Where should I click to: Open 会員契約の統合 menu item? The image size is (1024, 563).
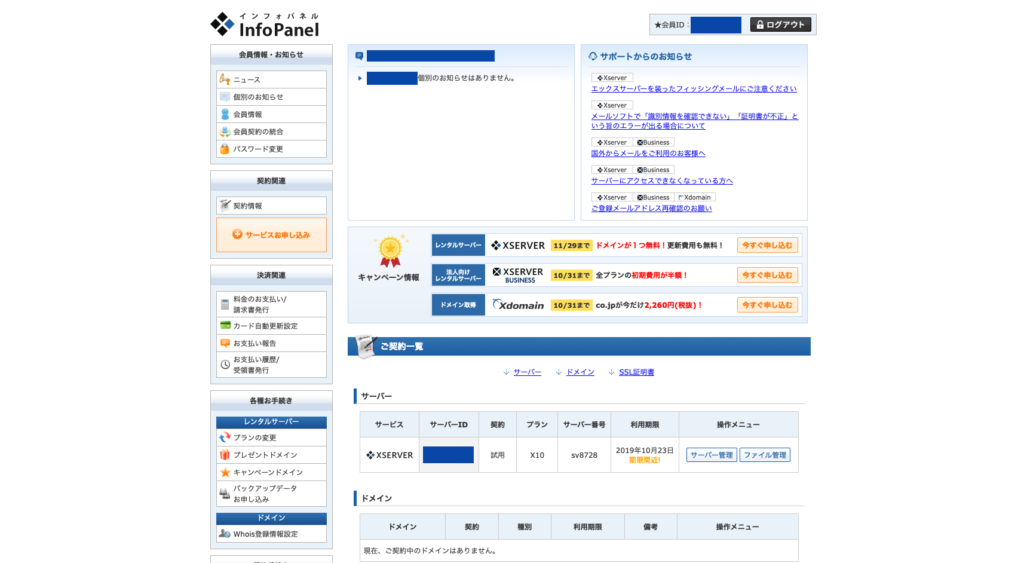tap(271, 131)
